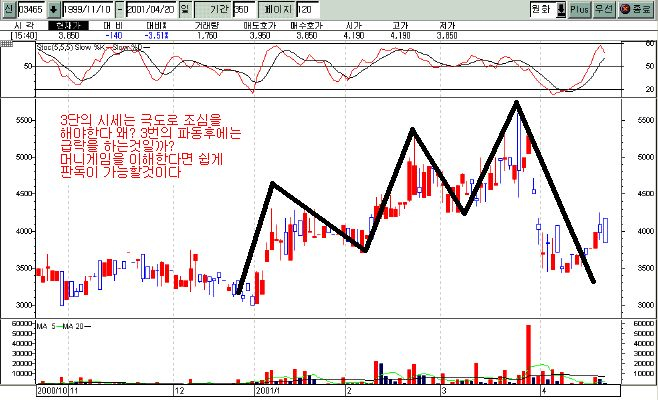Click the period count field showing 350
The image size is (658, 400).
242,8
